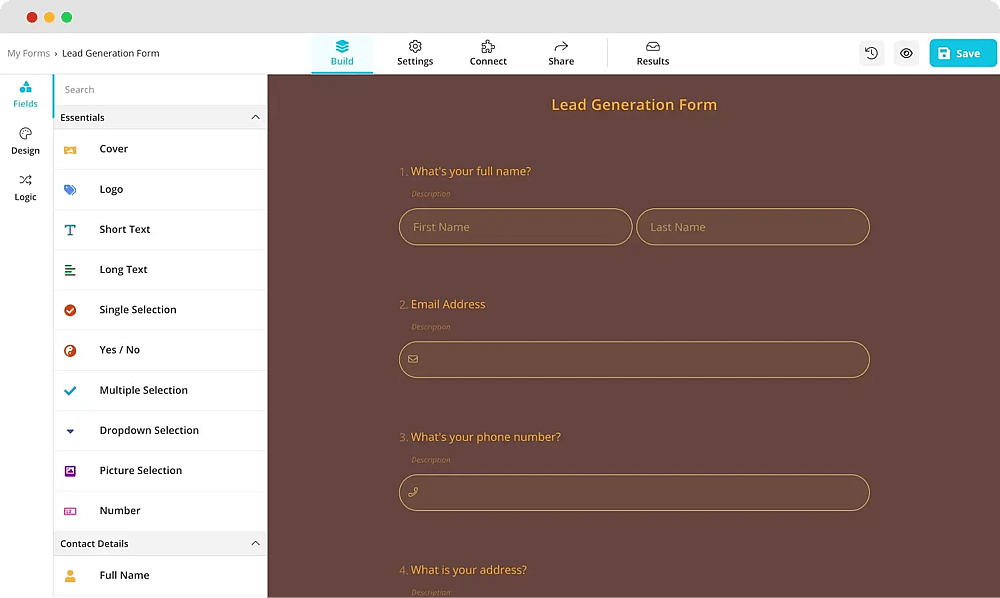1000x598 pixels.
Task: Click the Email Address question title
Action: click(x=448, y=305)
